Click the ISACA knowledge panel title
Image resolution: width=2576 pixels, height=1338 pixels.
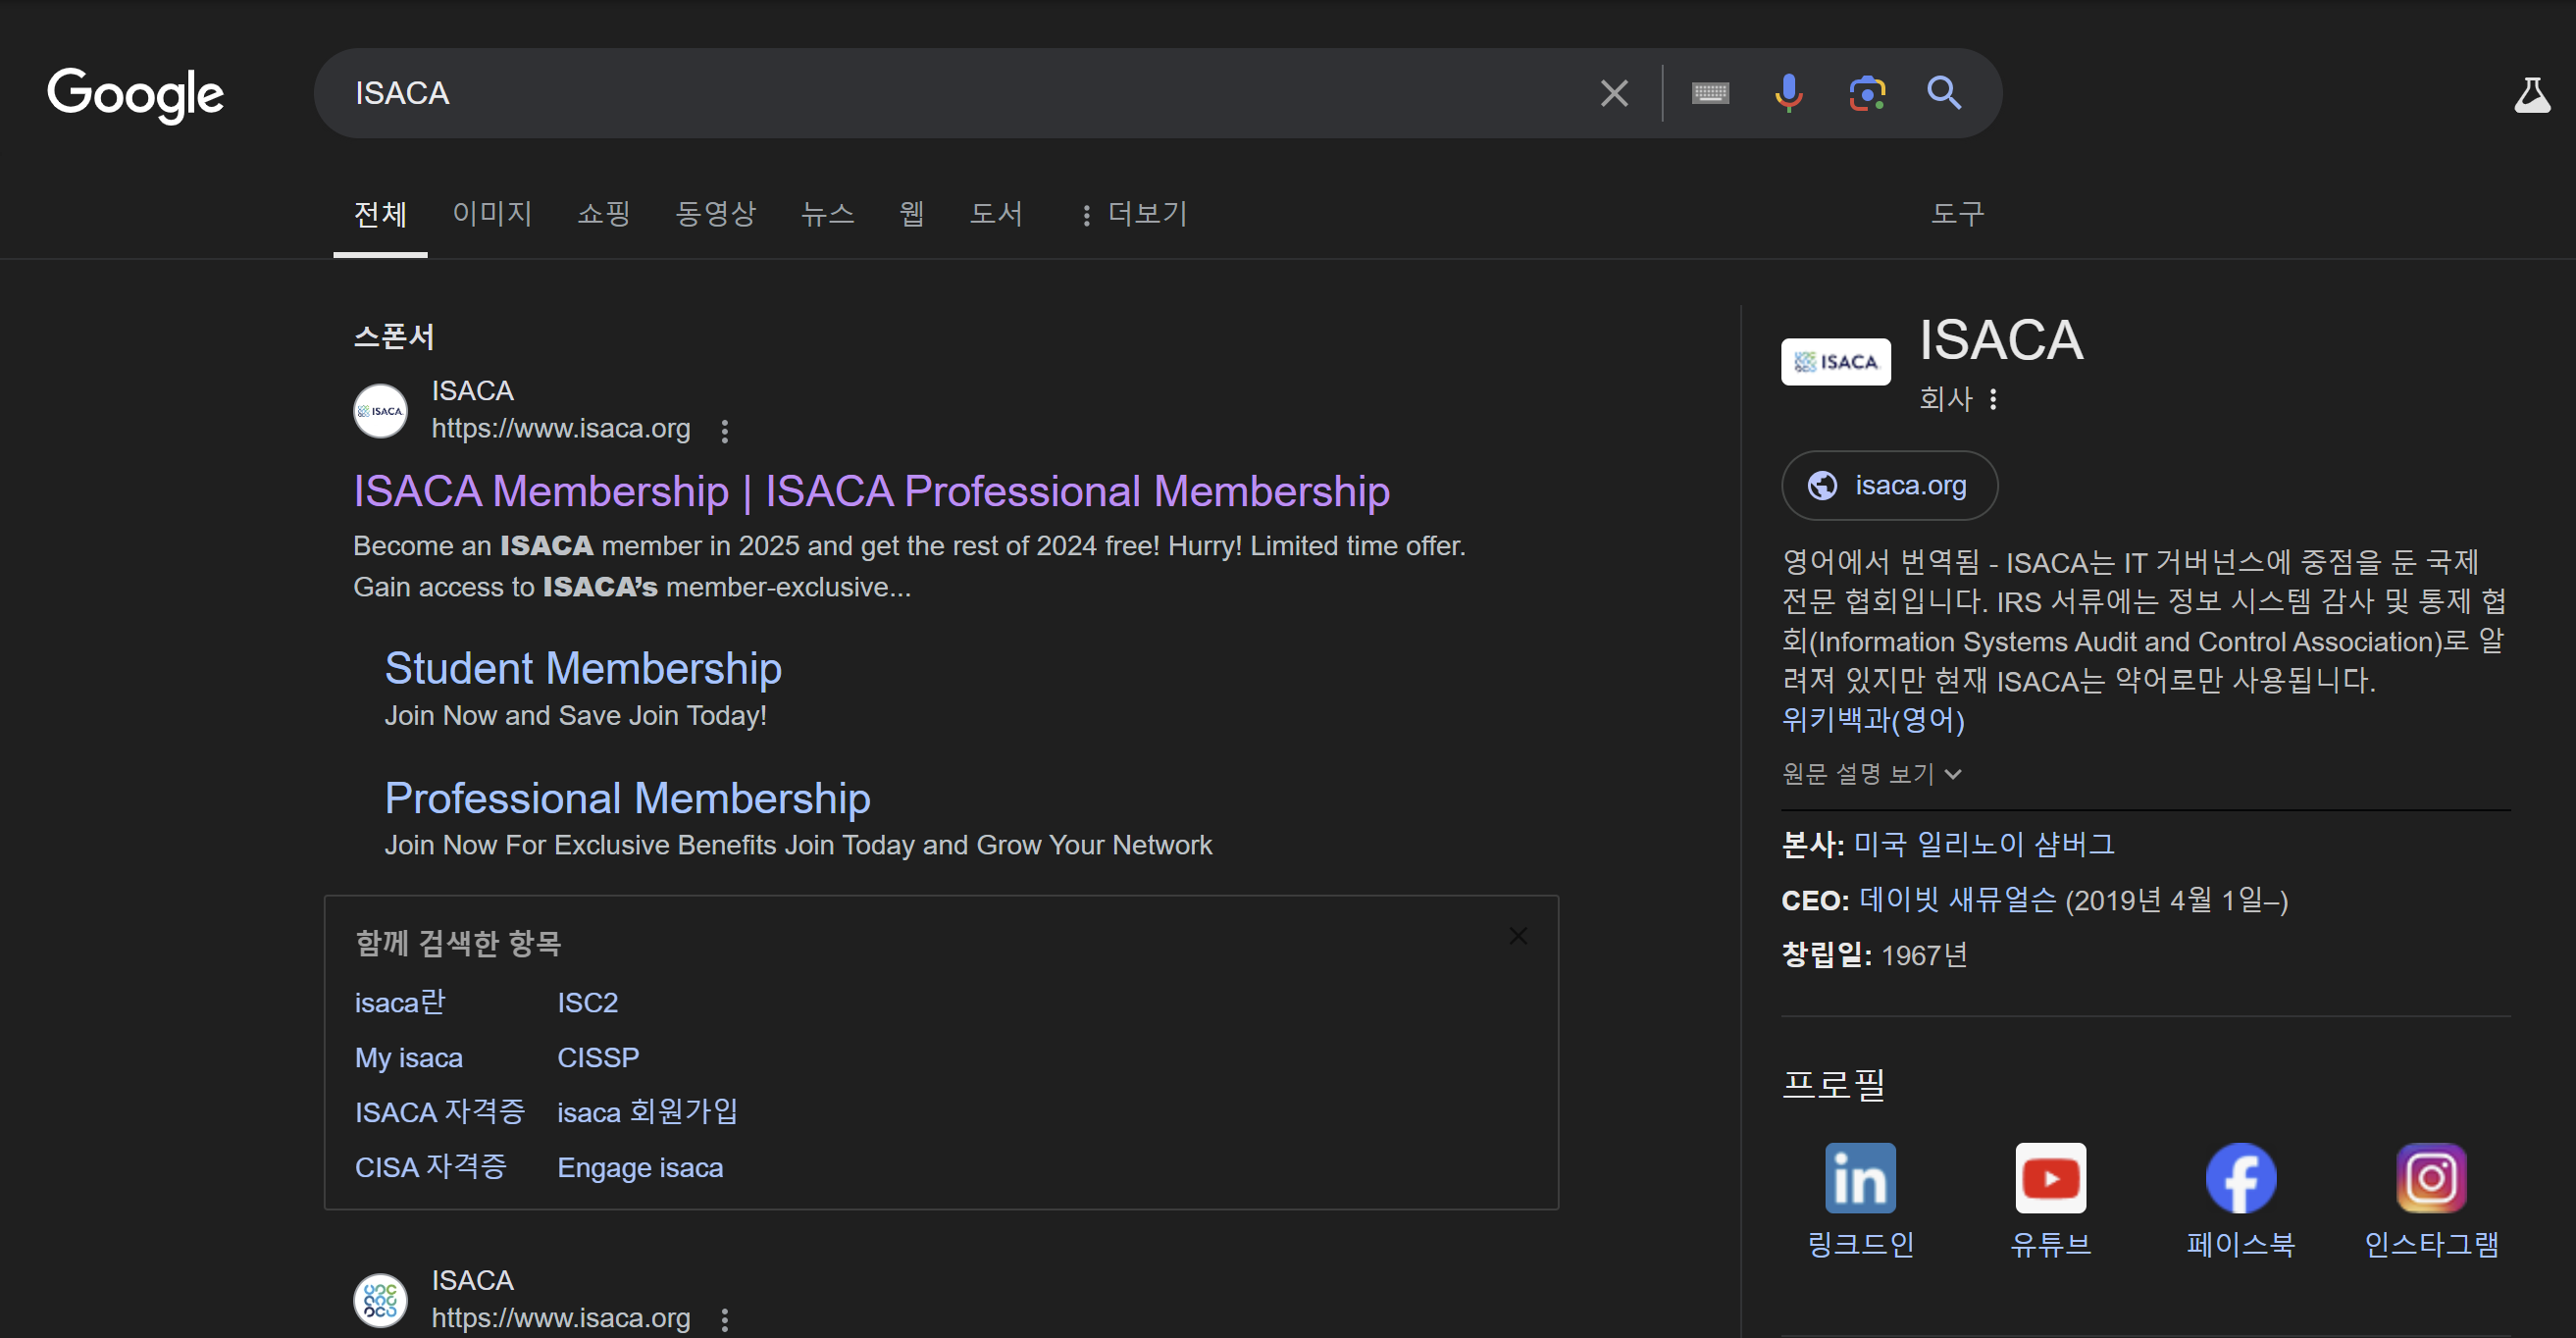tap(2000, 339)
